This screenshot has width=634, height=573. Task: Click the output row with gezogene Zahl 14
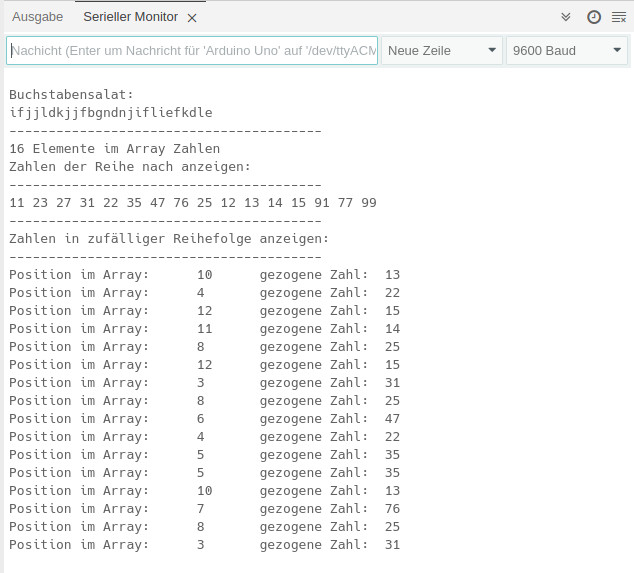click(204, 329)
